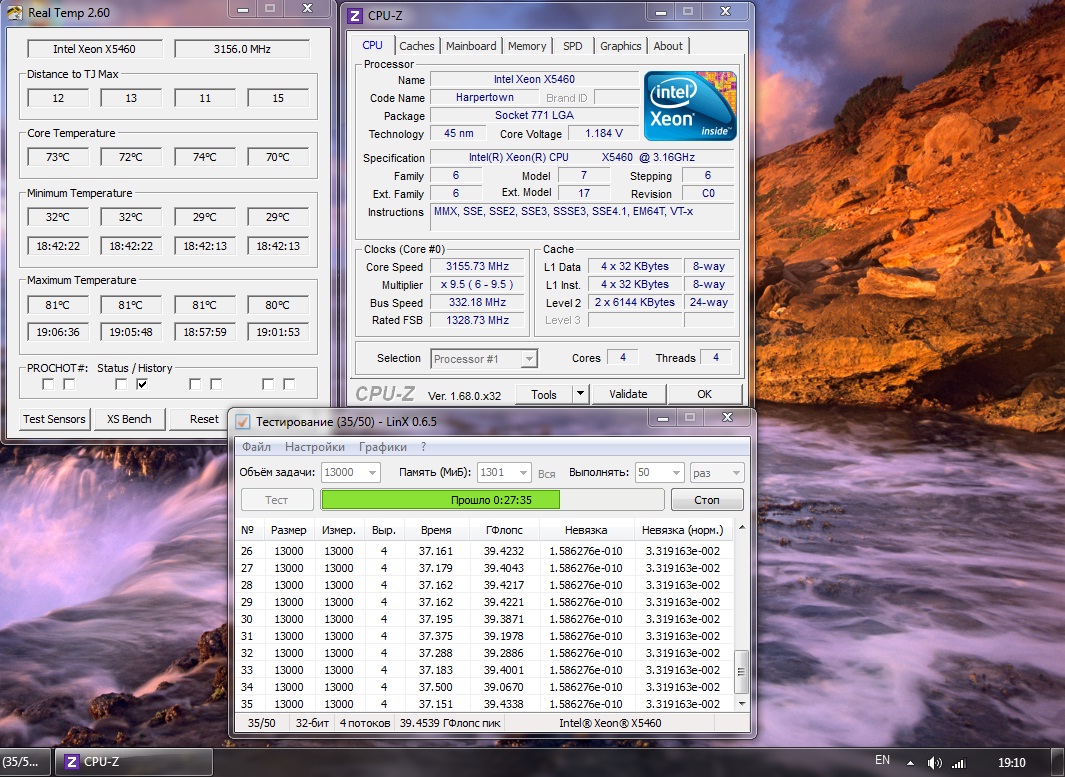Click the 39.0670 ГФлопс cell
Viewport: 1065px width, 777px height.
[x=503, y=687]
